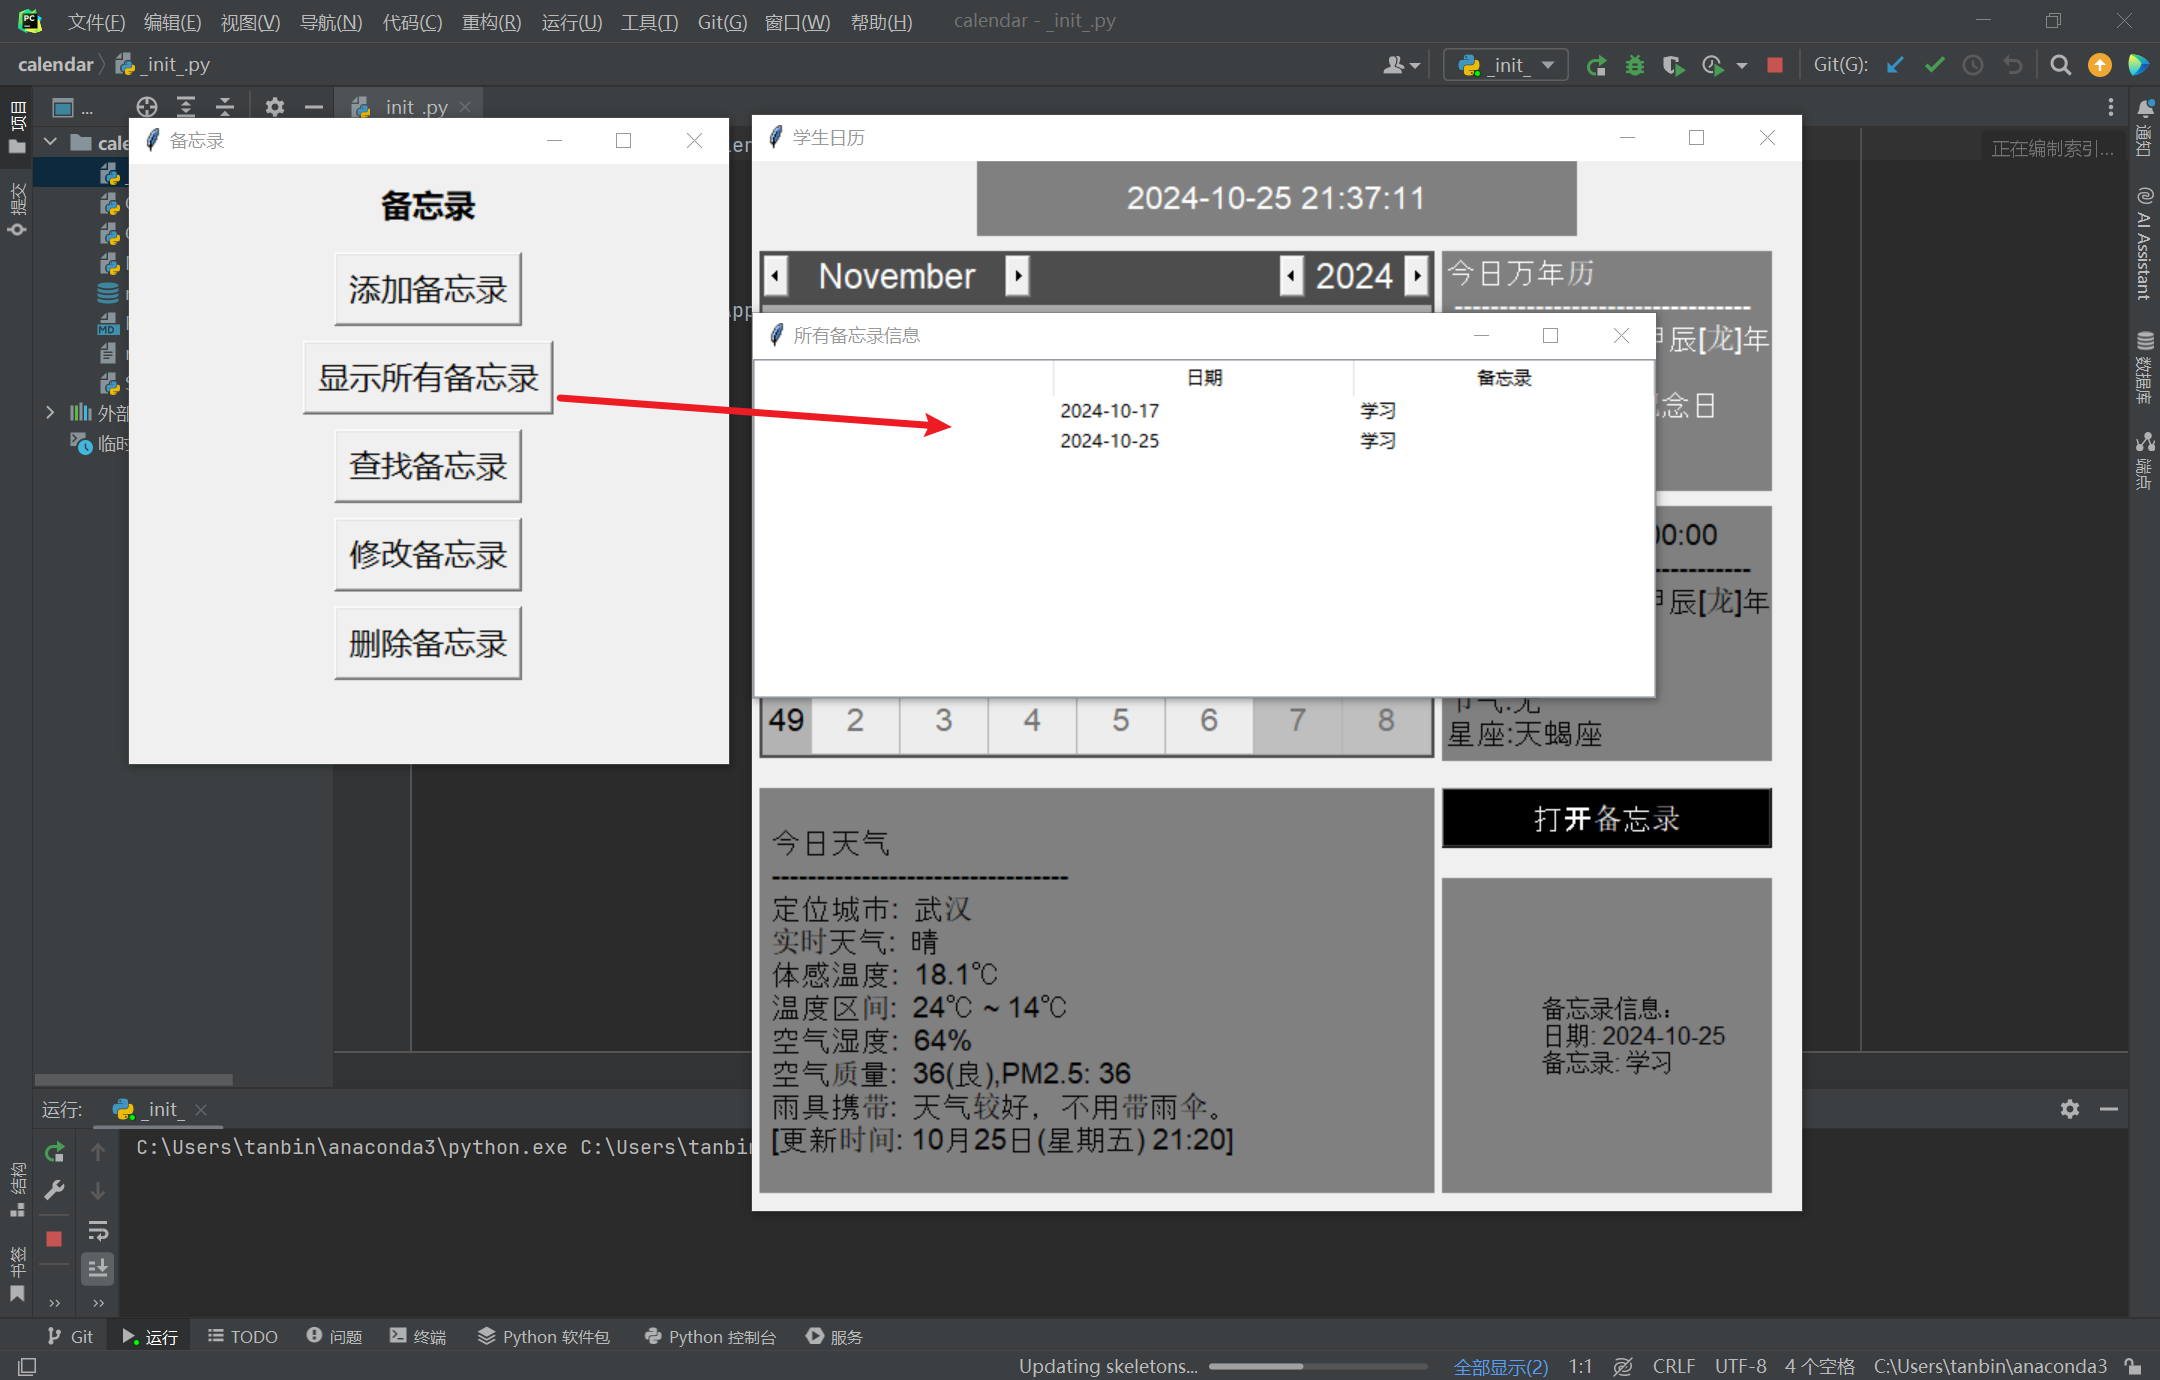Viewport: 2160px width, 1380px height.
Task: Collapse the calendar project folder
Action: (x=50, y=142)
